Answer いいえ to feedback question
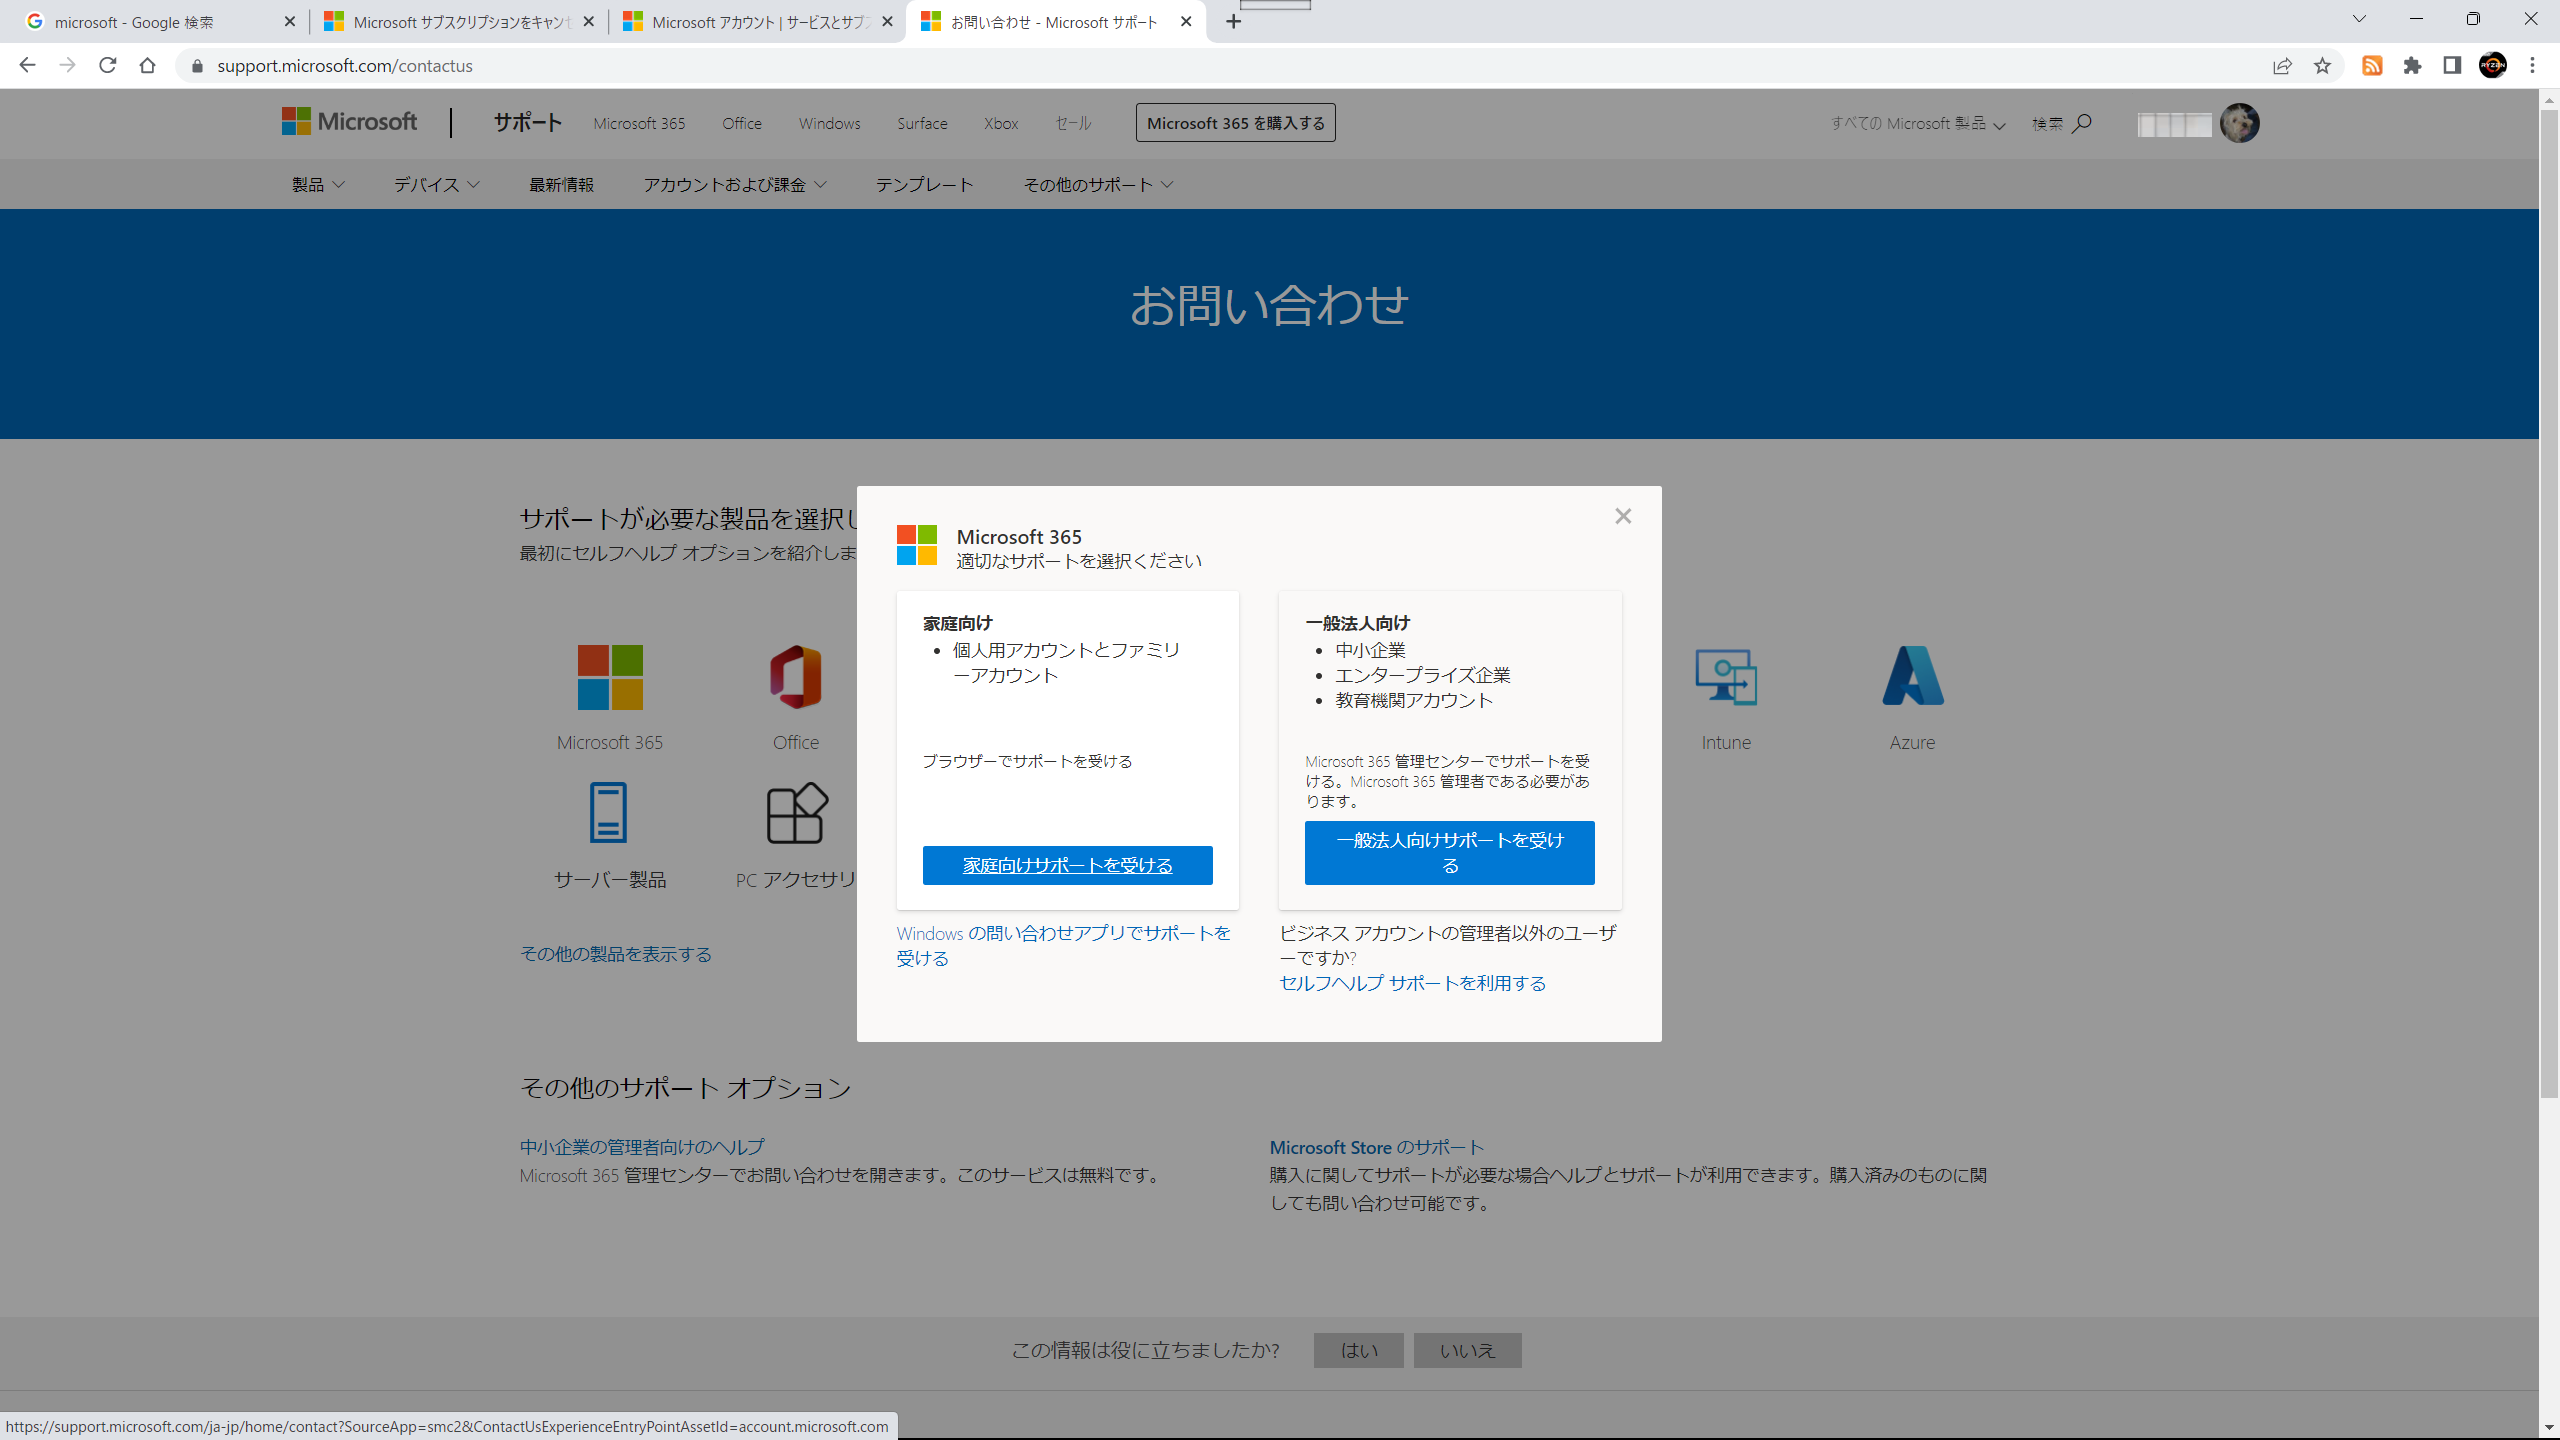2560x1440 pixels. coord(1467,1350)
